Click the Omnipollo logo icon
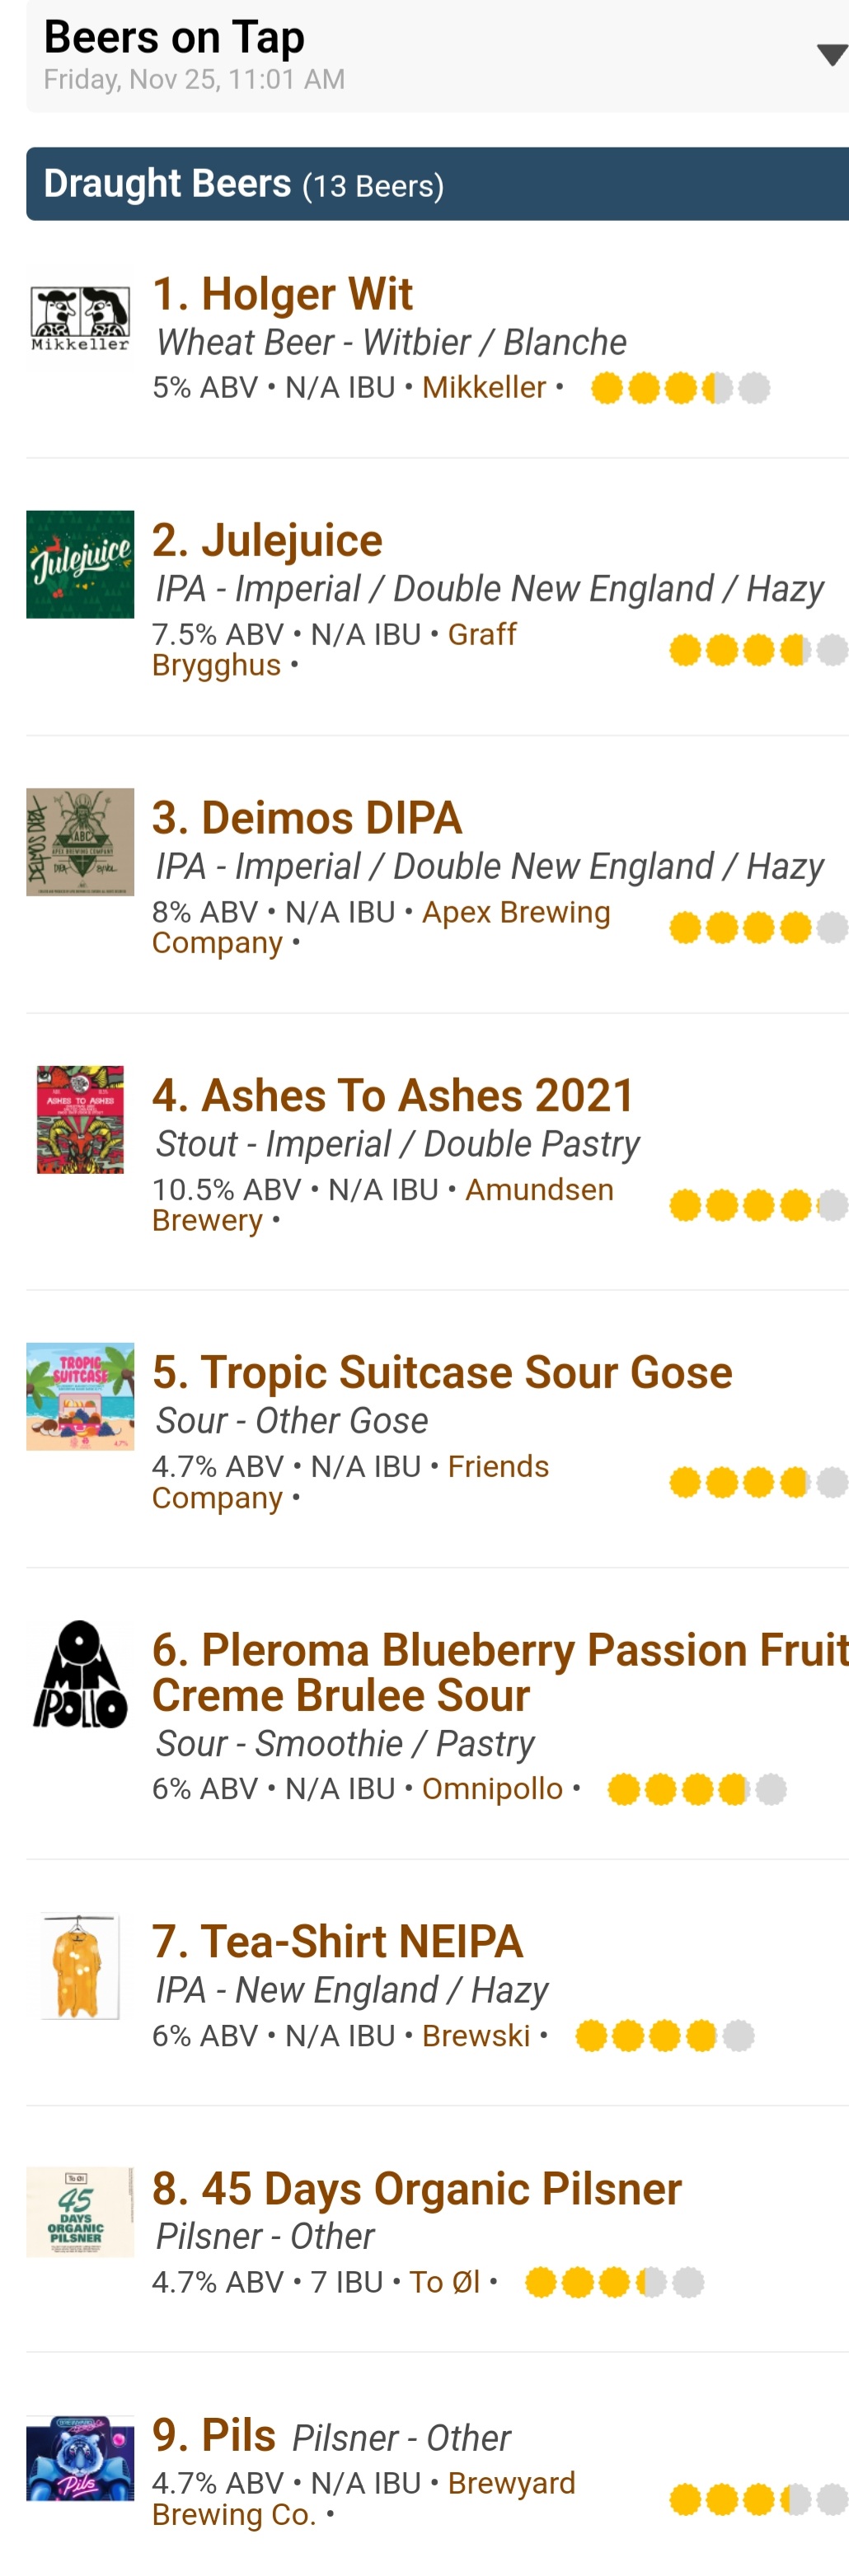Image resolution: width=849 pixels, height=2576 pixels. tap(80, 1674)
